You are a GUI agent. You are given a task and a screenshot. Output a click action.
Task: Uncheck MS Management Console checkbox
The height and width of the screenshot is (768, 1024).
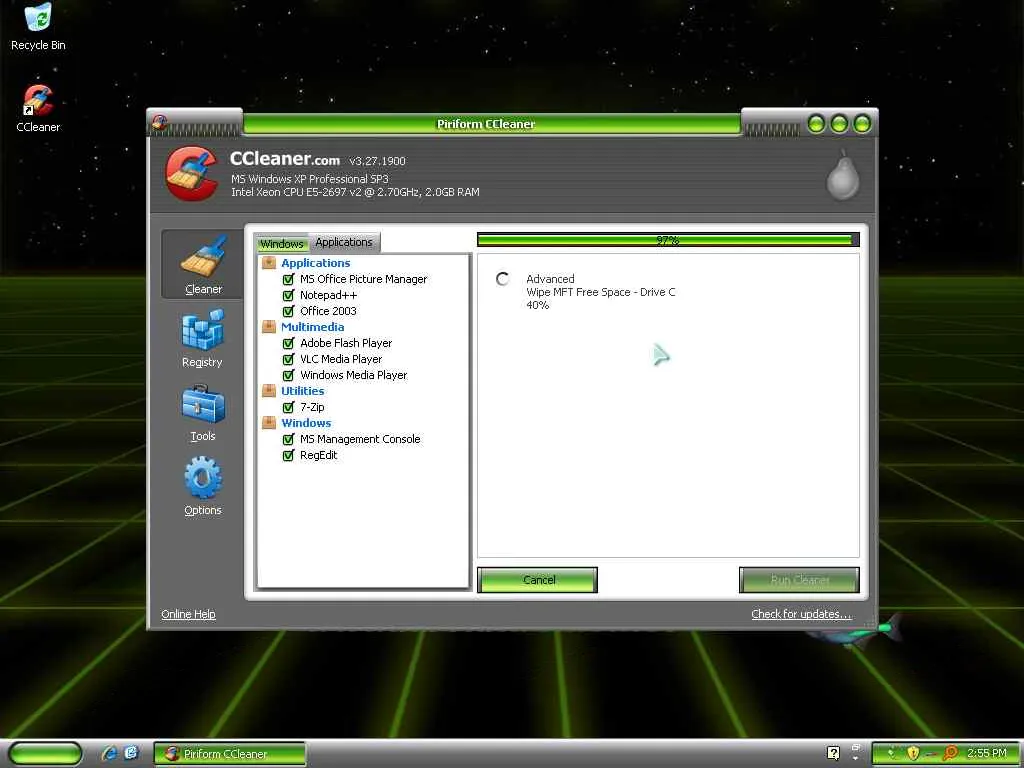coord(288,439)
